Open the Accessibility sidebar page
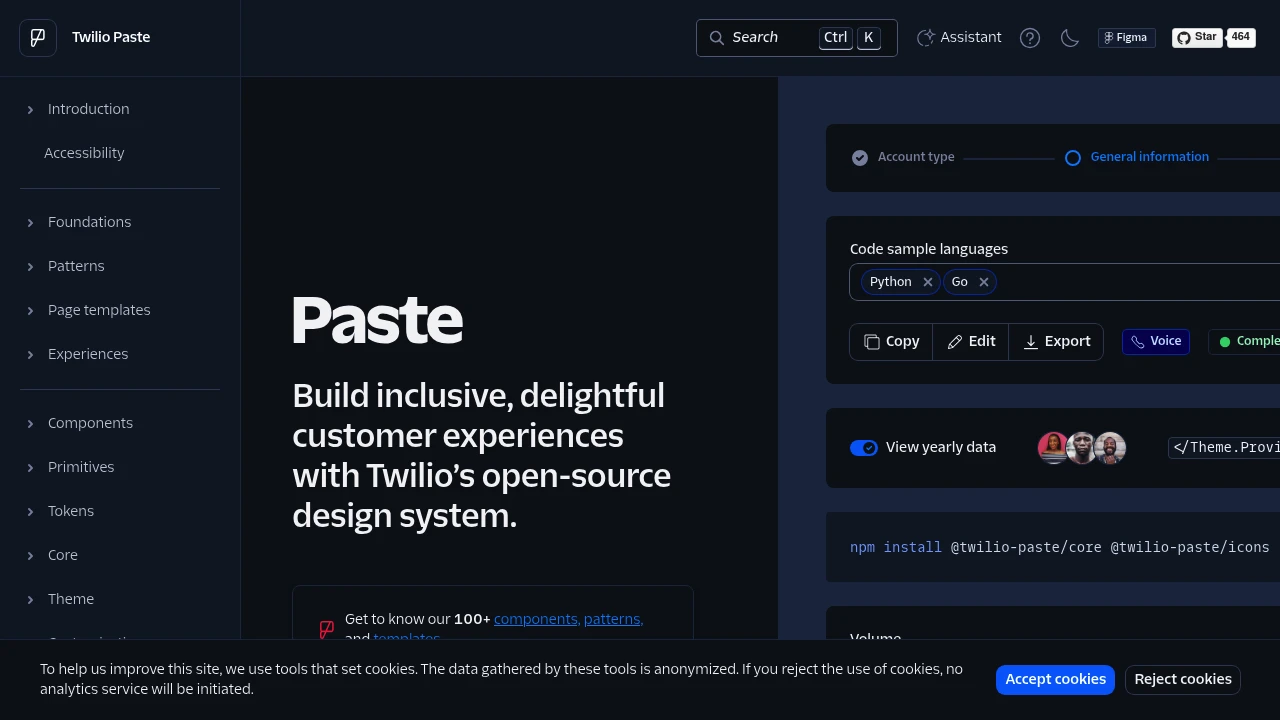 [x=84, y=153]
